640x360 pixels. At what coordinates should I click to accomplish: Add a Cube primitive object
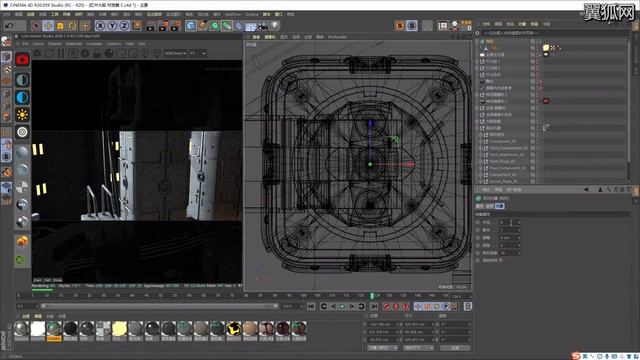tap(191, 26)
